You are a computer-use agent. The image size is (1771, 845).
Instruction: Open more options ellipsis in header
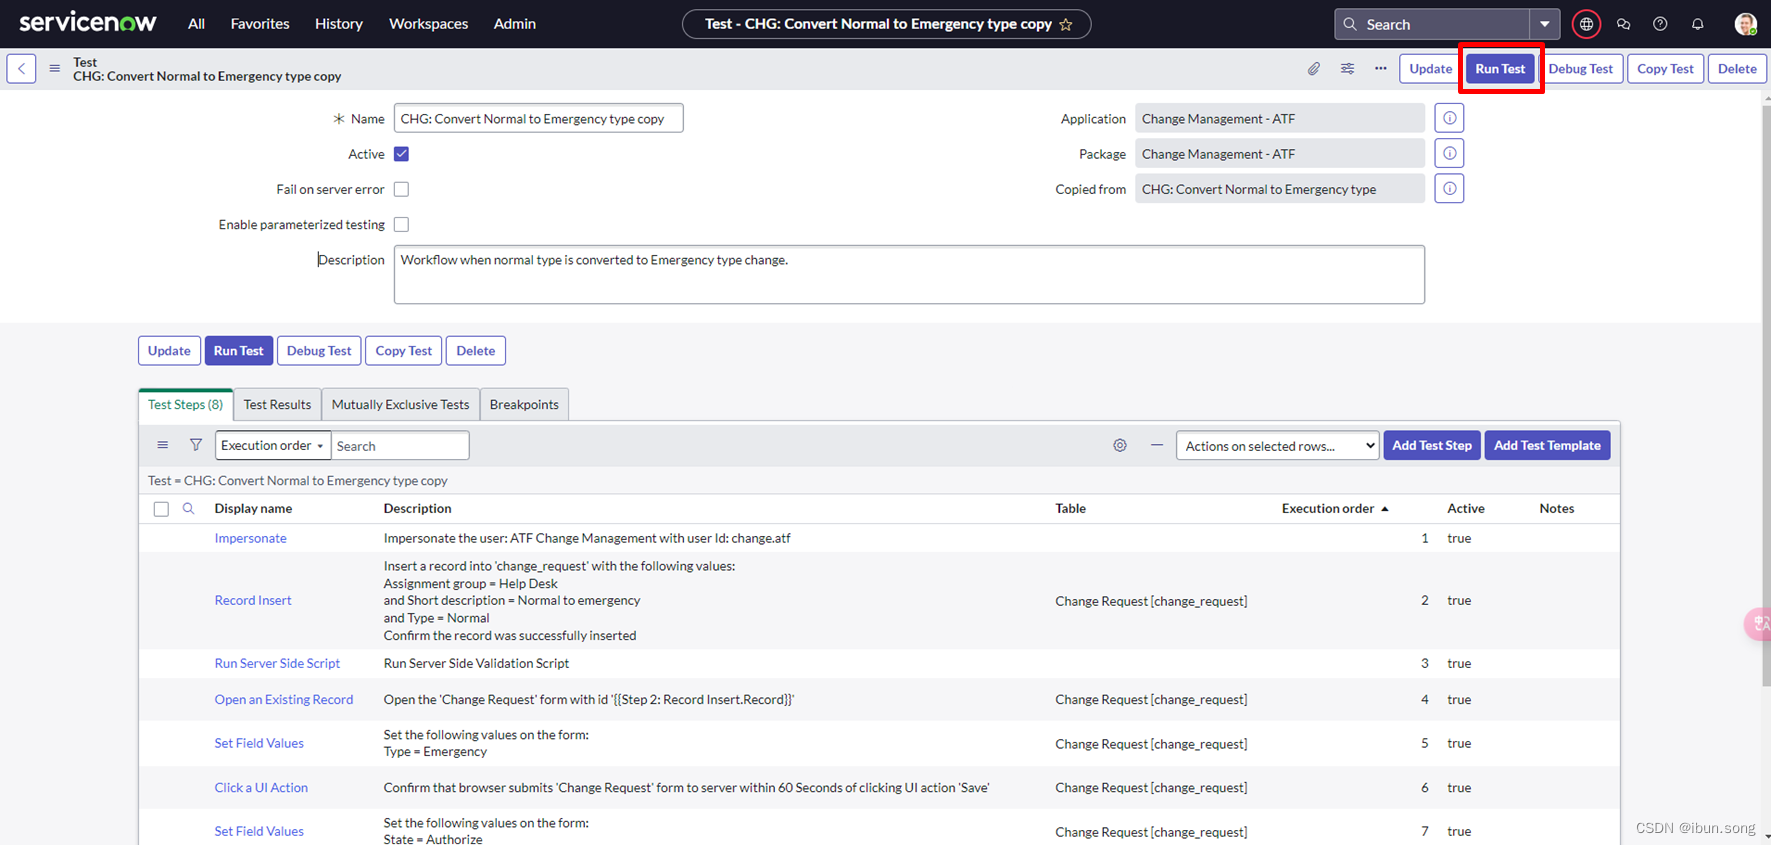coord(1381,69)
